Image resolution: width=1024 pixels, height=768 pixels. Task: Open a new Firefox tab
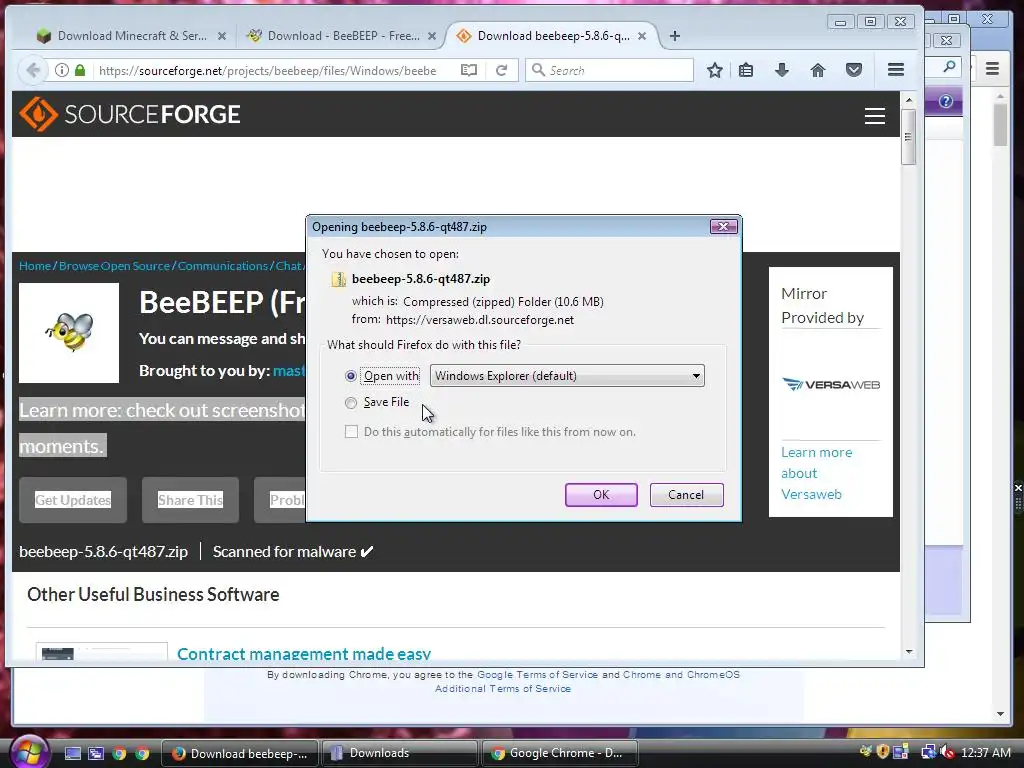(675, 36)
